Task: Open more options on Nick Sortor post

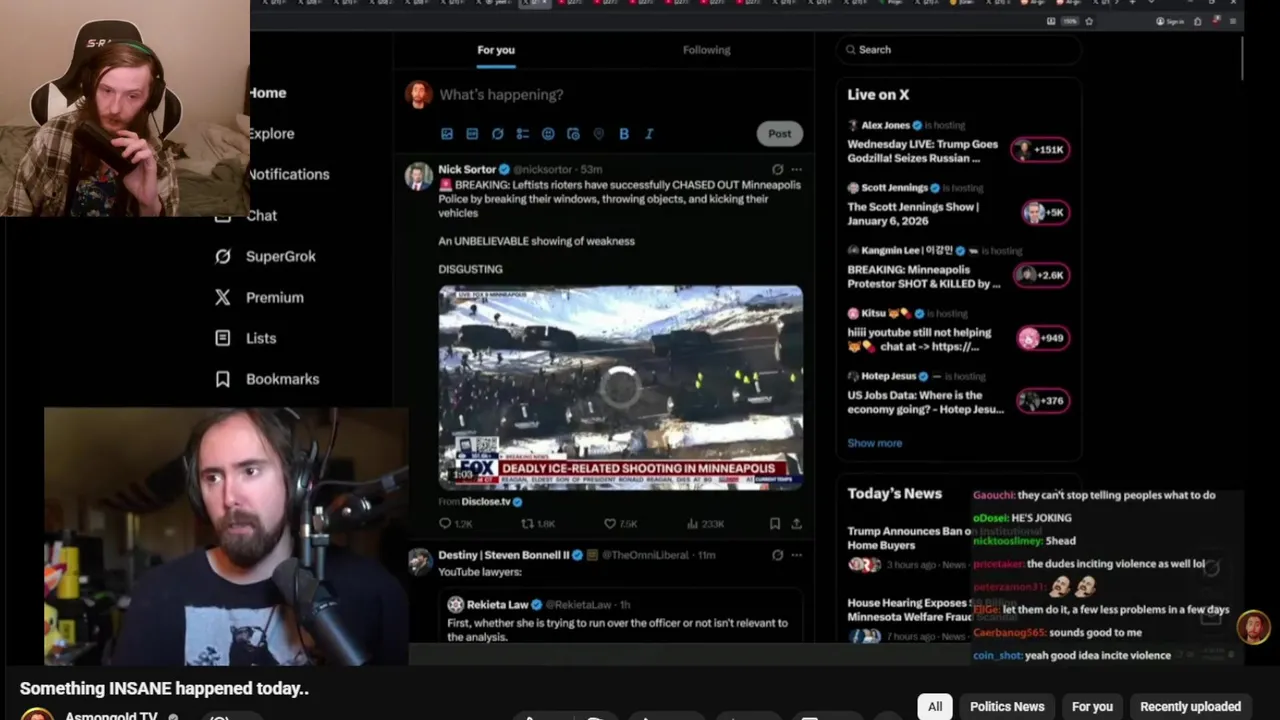Action: click(796, 169)
